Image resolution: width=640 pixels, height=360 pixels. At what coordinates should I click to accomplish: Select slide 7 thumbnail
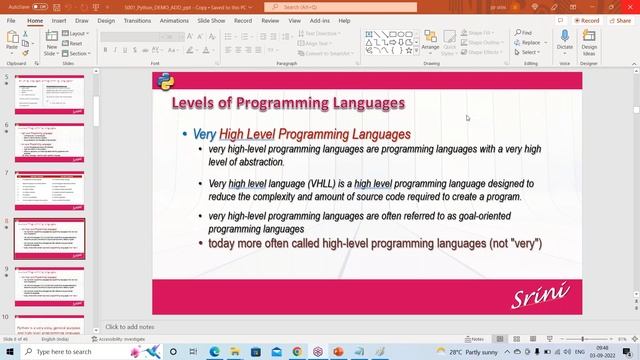click(x=49, y=191)
